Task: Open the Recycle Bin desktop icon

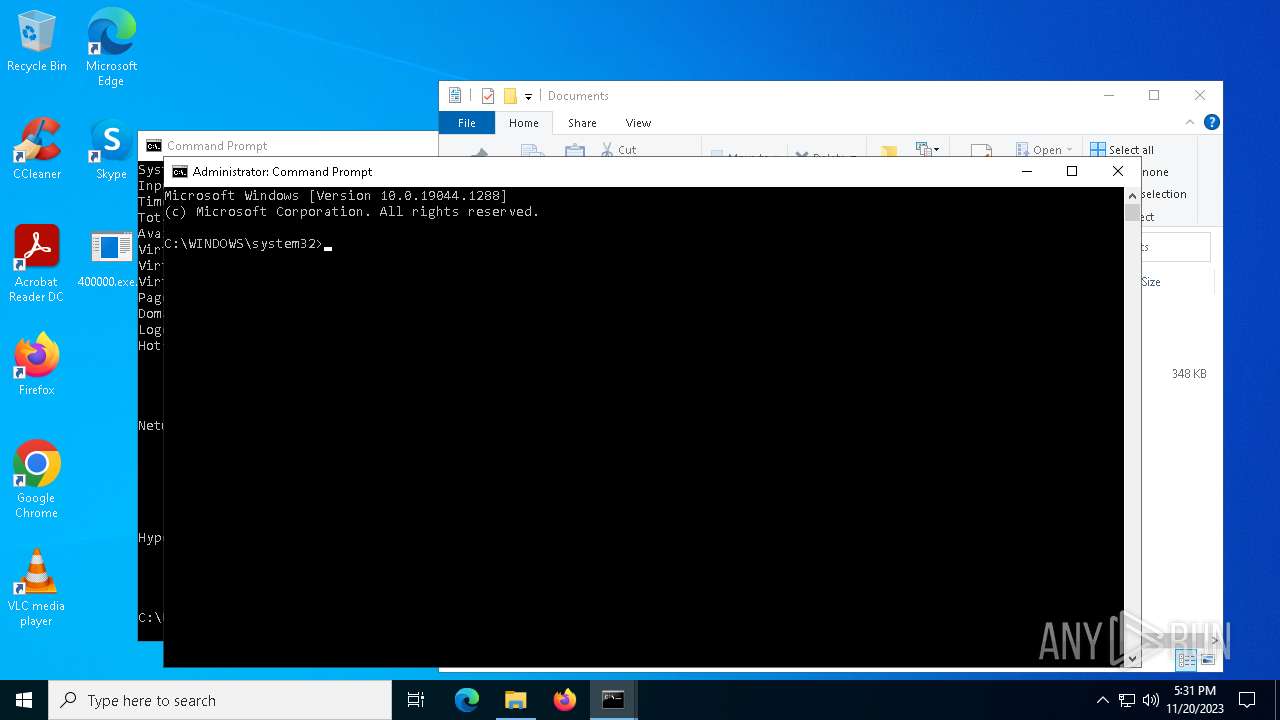Action: click(37, 41)
